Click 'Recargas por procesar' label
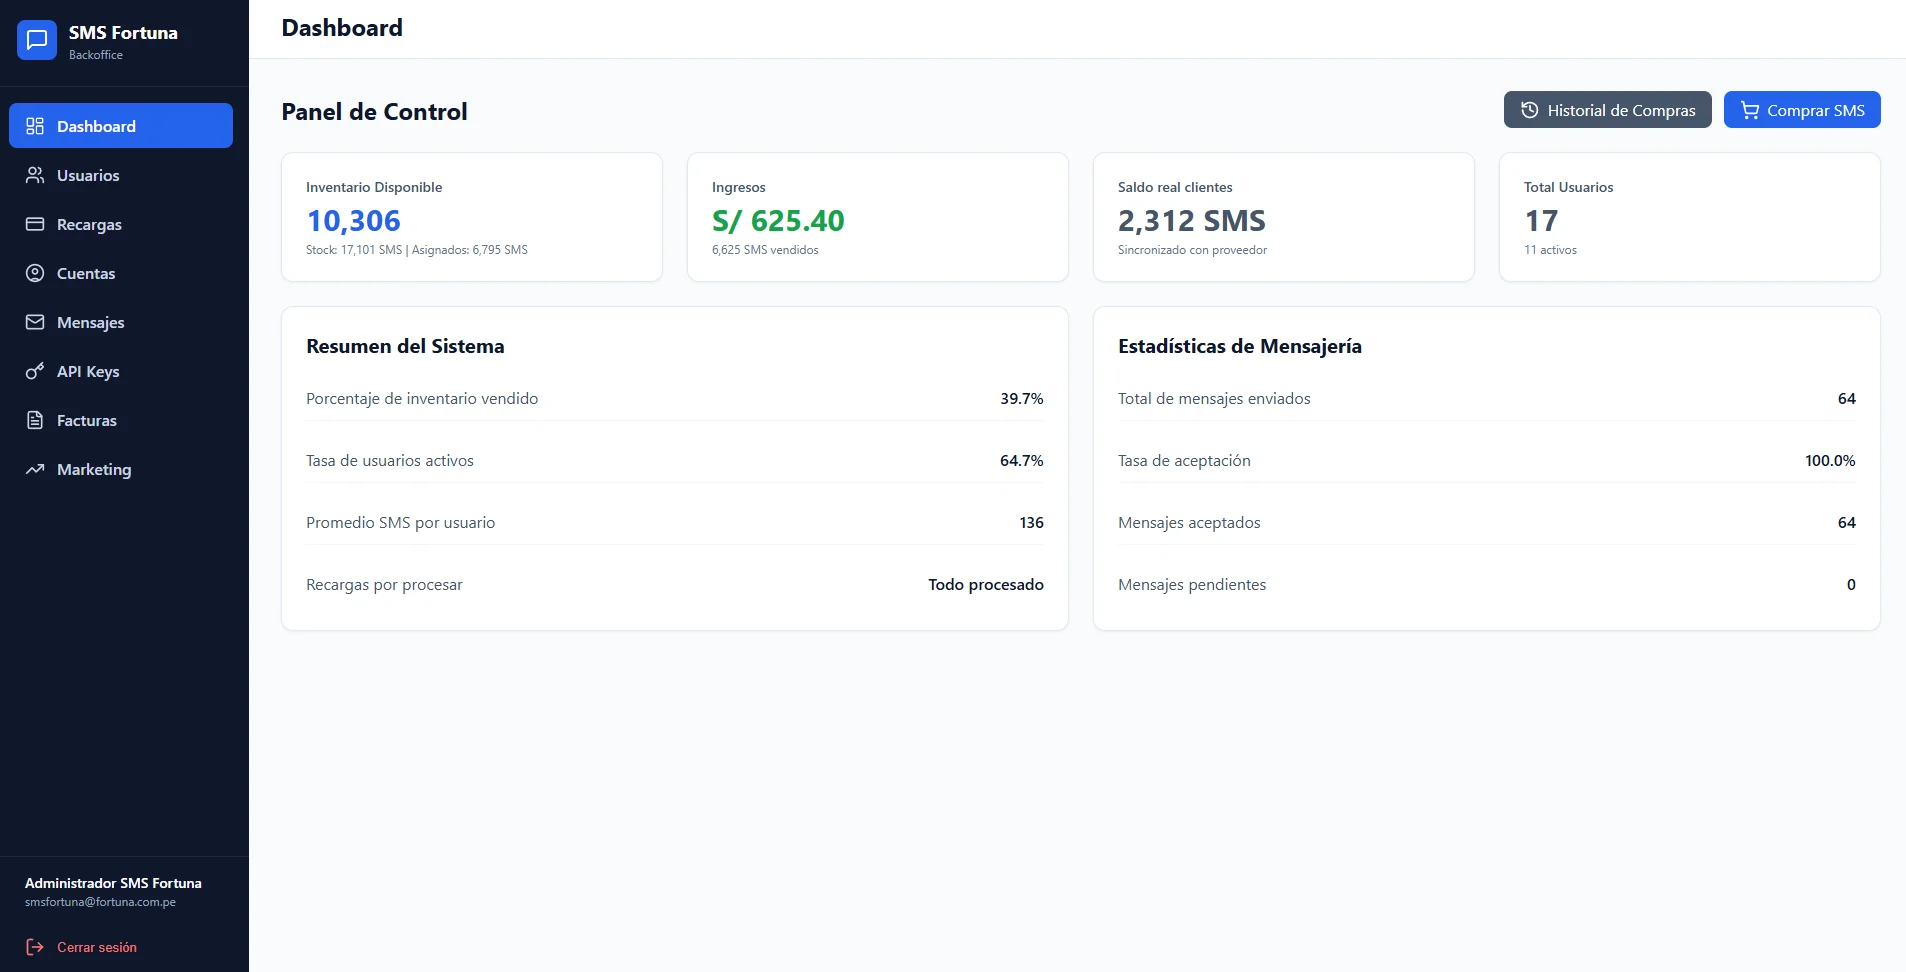This screenshot has height=972, width=1906. click(x=384, y=584)
